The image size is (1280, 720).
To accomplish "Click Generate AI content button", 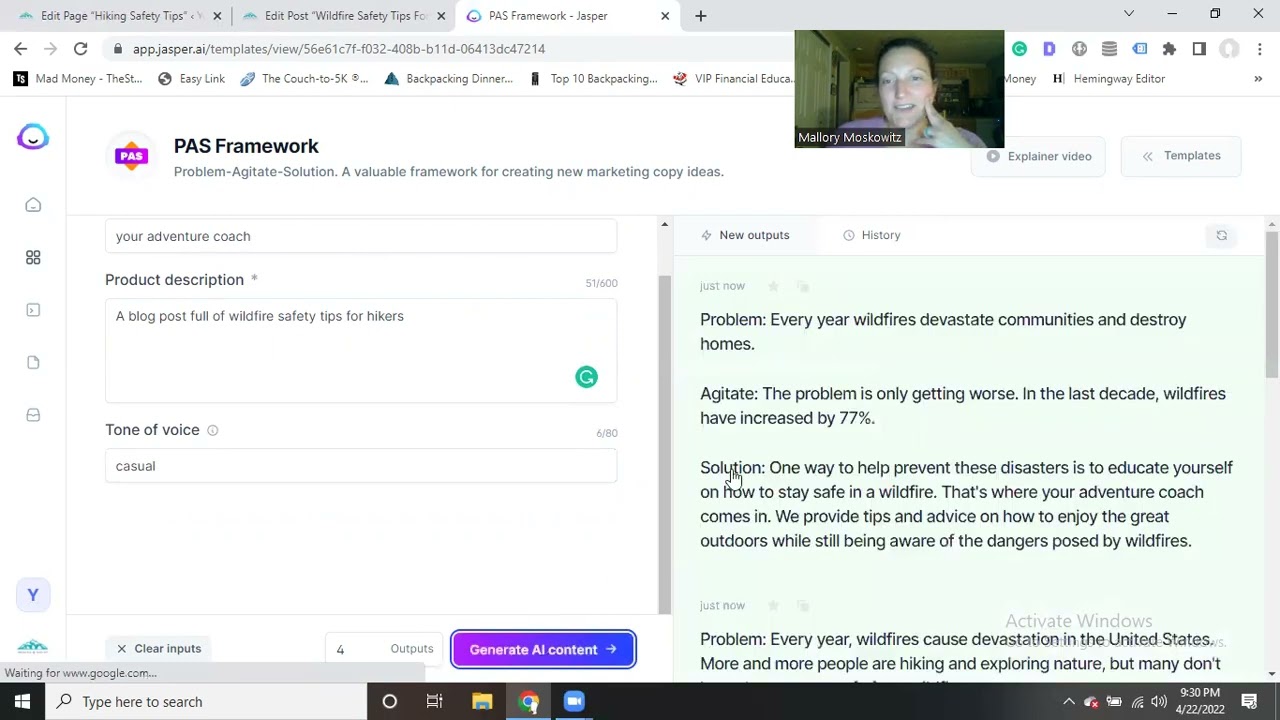I will [543, 649].
